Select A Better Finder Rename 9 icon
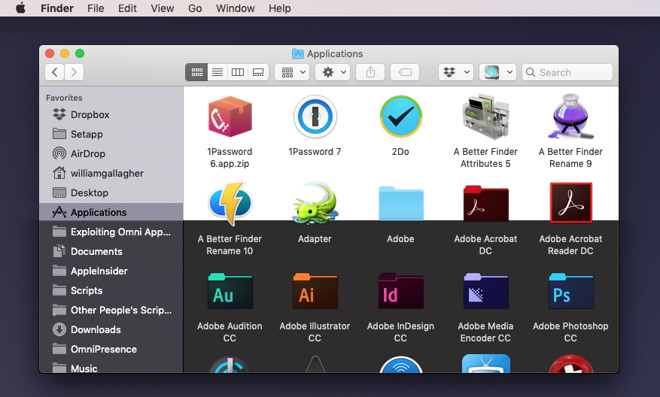 point(570,116)
